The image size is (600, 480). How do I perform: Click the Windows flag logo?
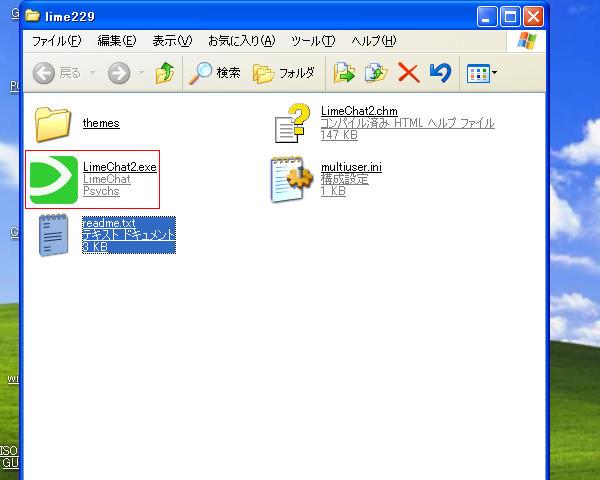[527, 41]
